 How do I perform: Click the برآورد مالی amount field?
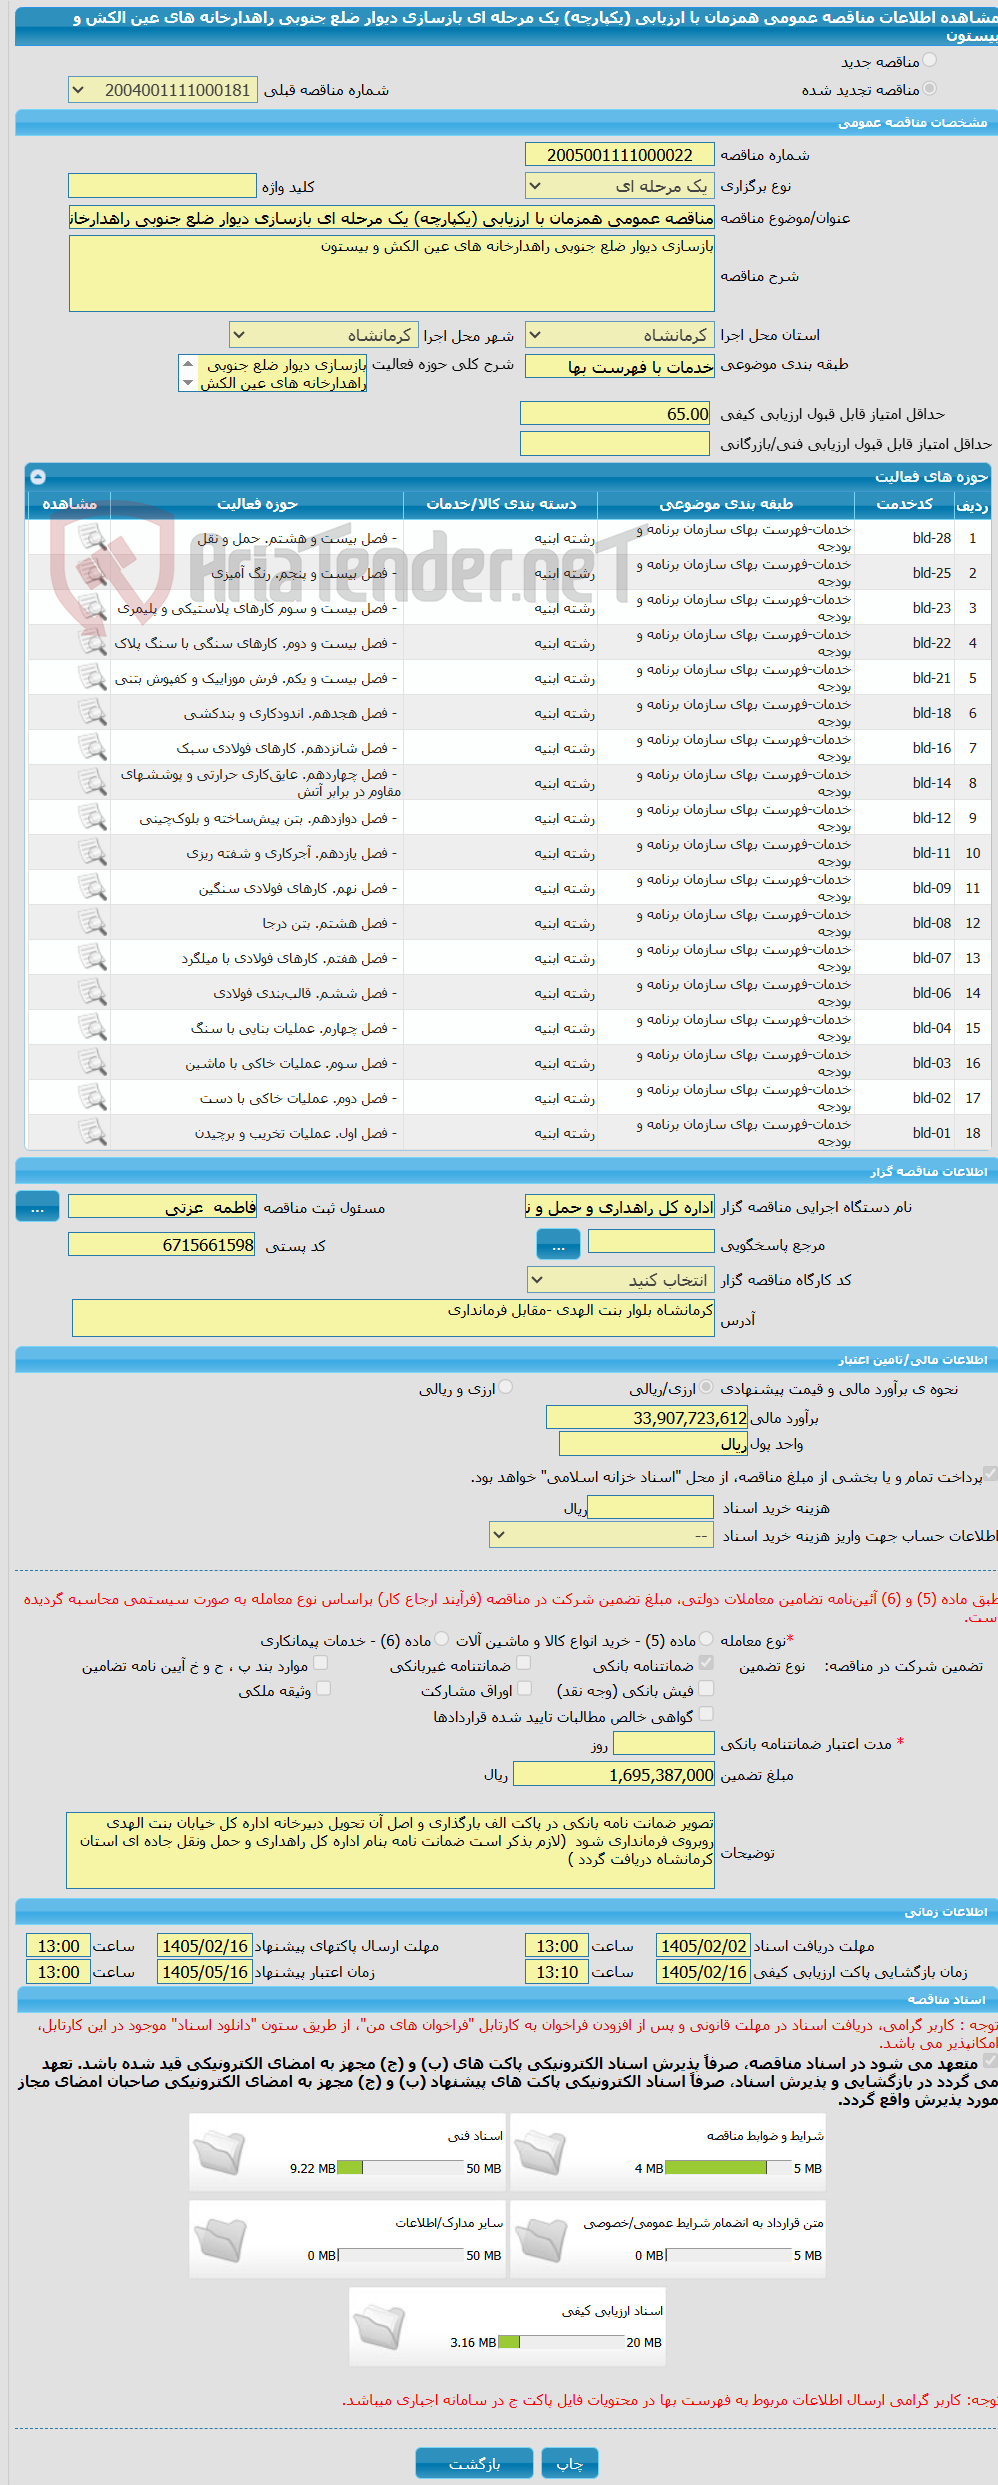tap(647, 1417)
